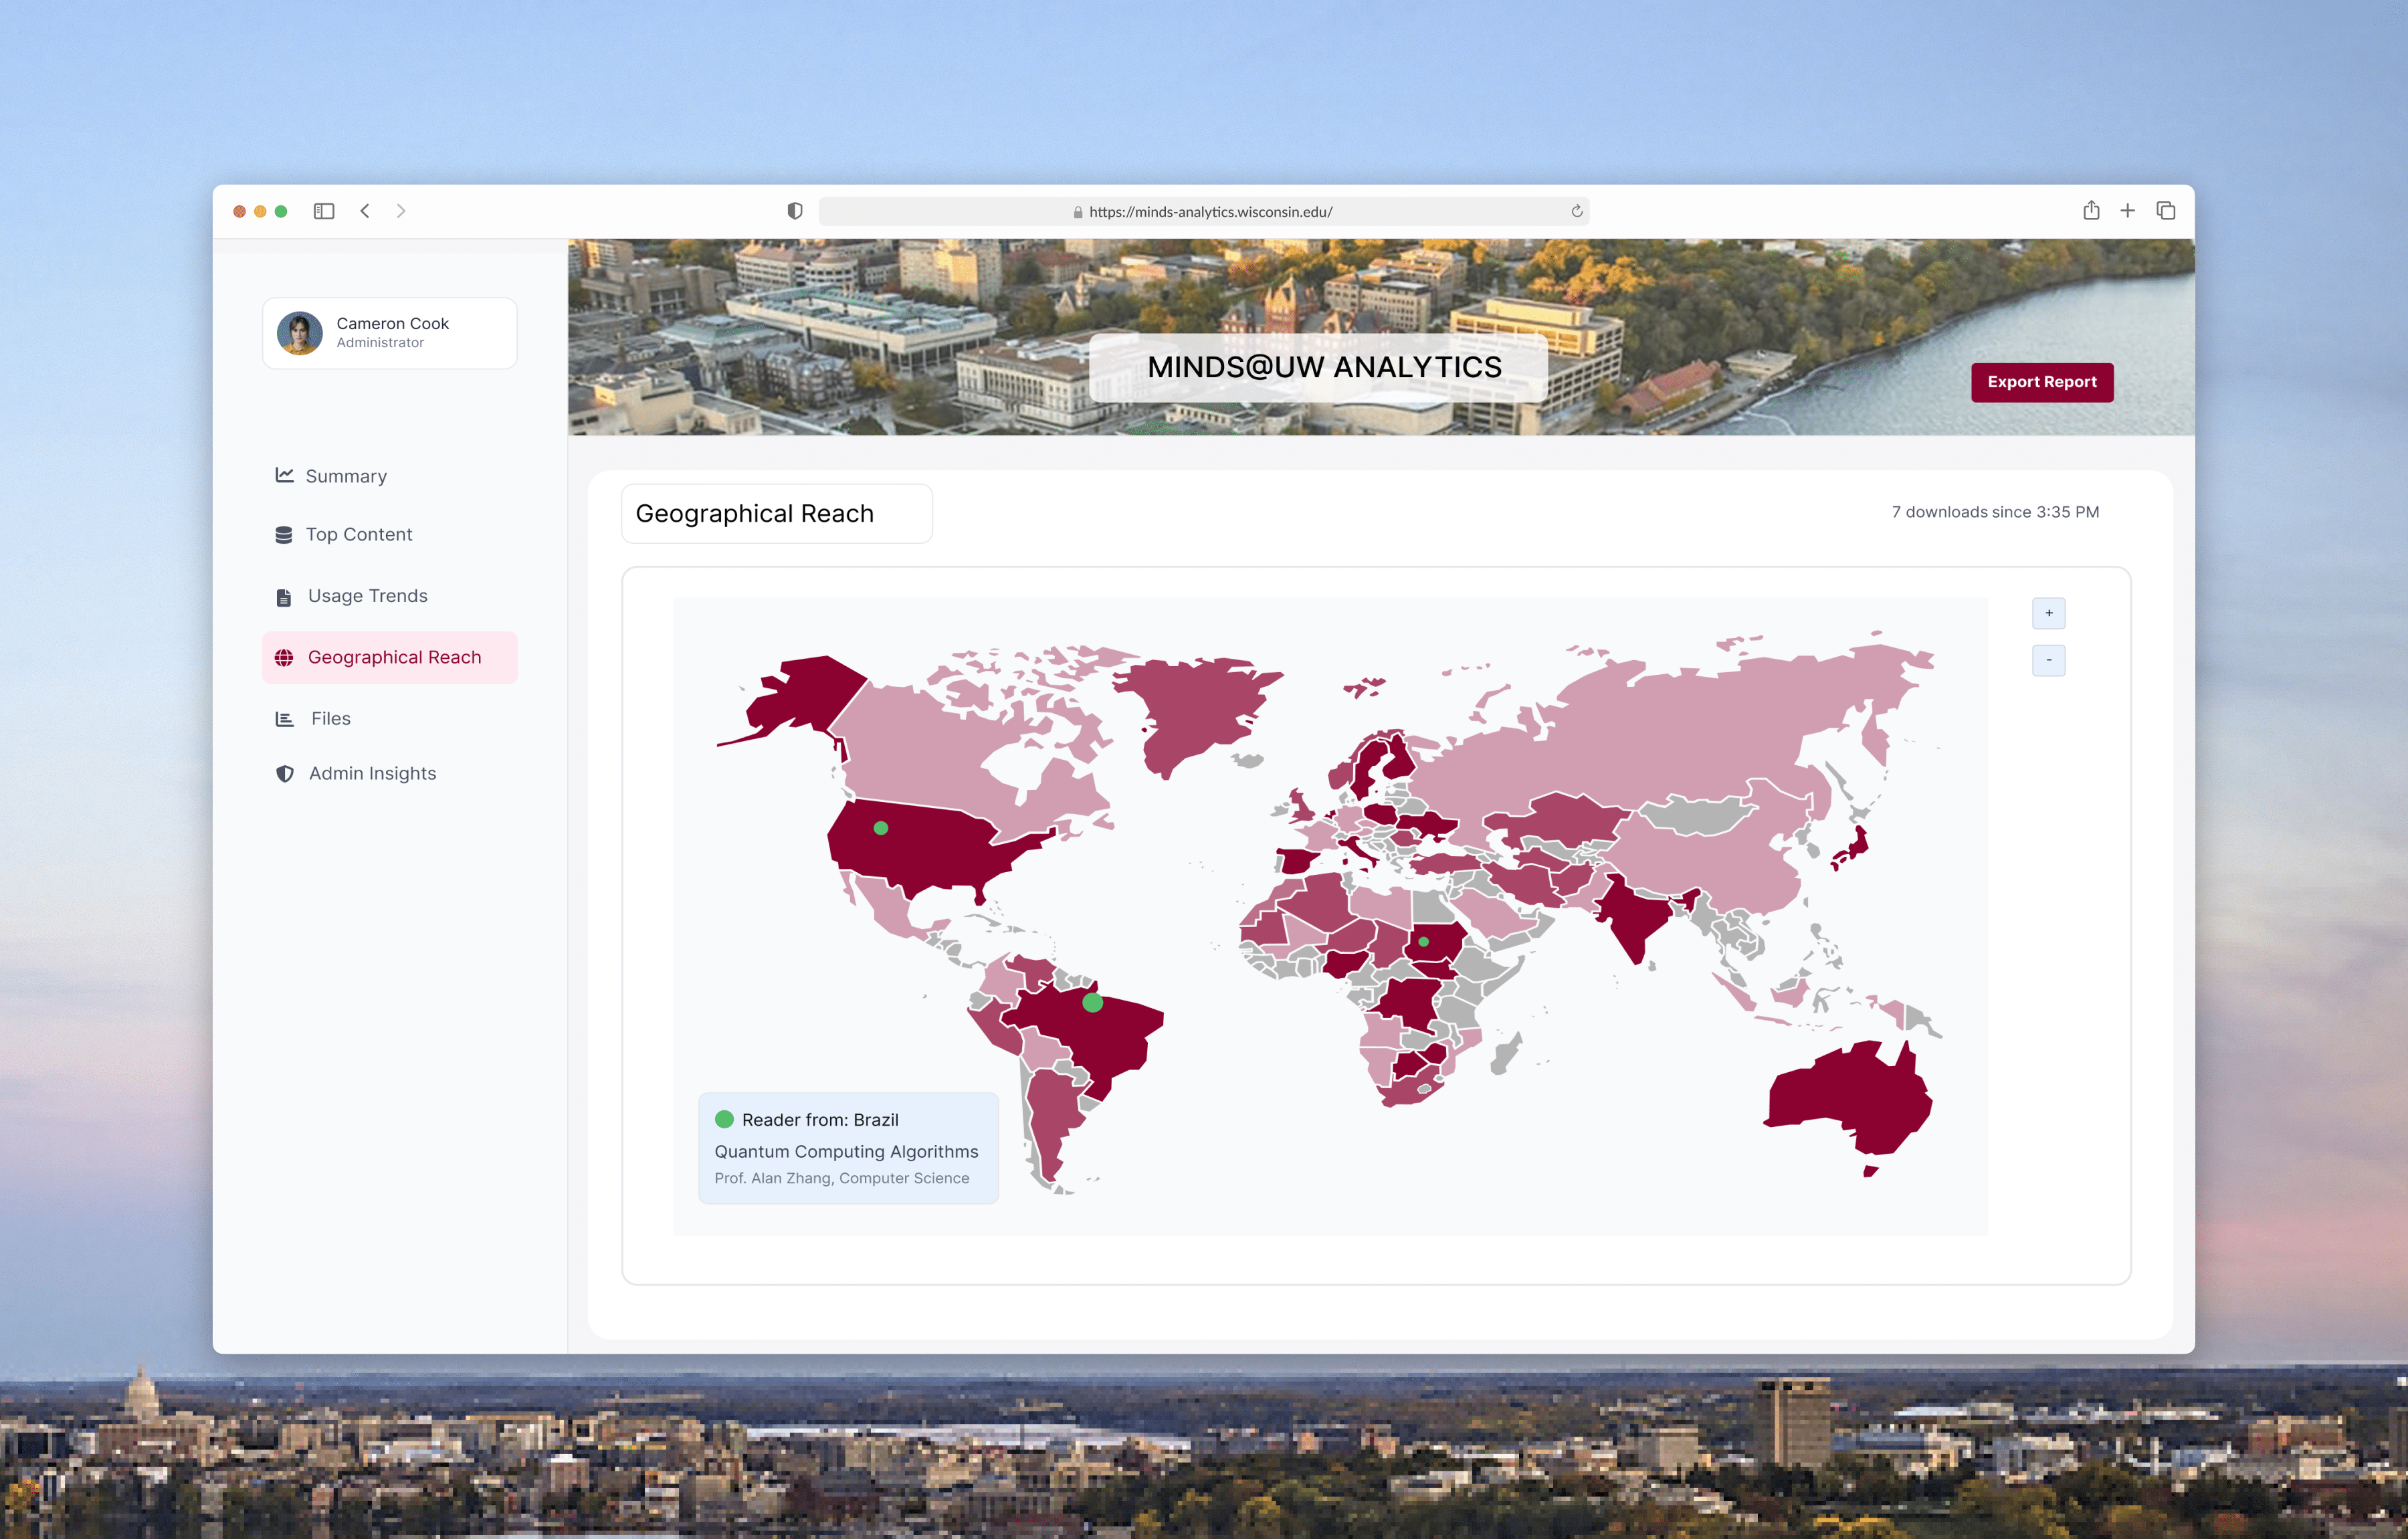Viewport: 2408px width, 1539px height.
Task: Open the Top Content menu item
Action: [x=358, y=535]
